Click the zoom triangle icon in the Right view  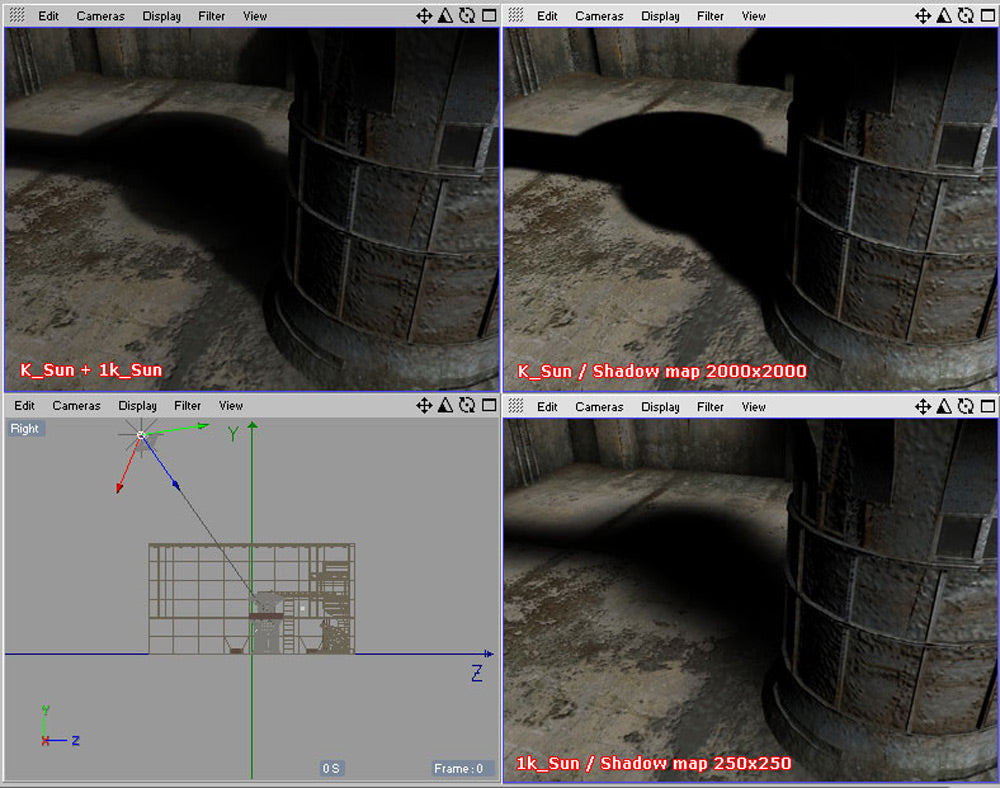(445, 406)
